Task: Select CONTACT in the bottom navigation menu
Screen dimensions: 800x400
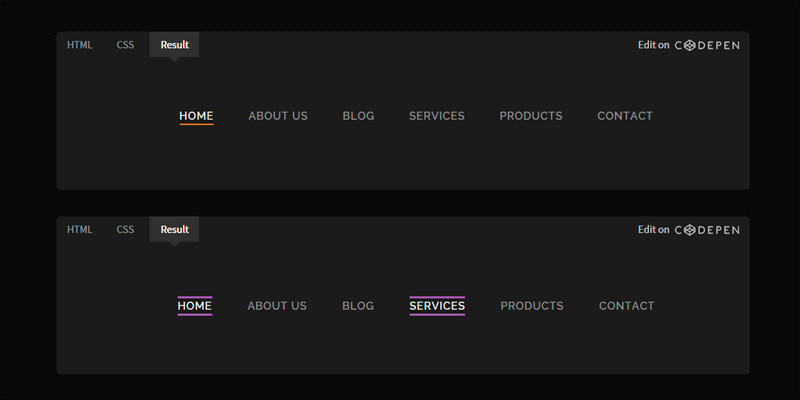Action: click(626, 306)
